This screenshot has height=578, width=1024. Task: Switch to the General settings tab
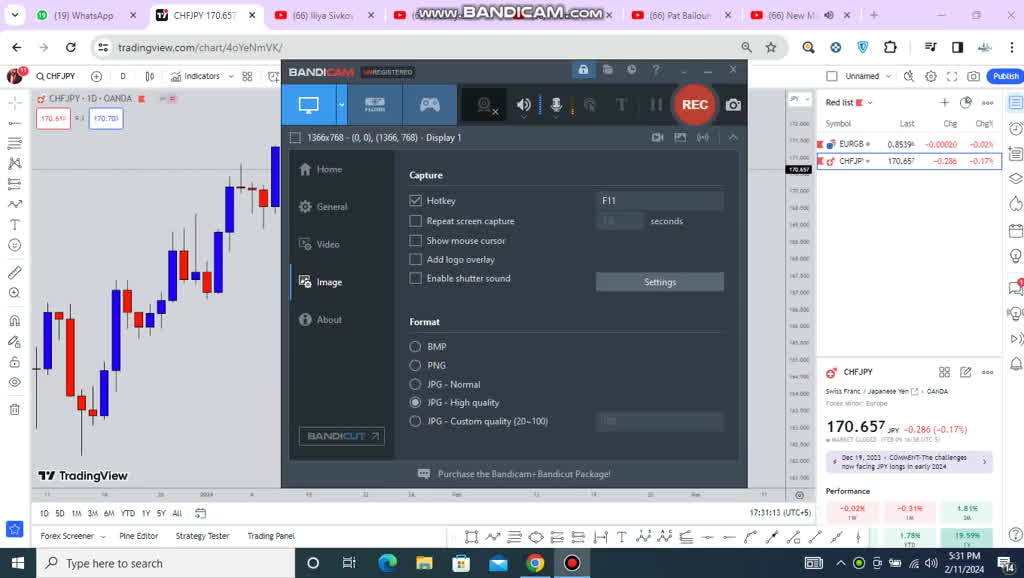coord(331,207)
